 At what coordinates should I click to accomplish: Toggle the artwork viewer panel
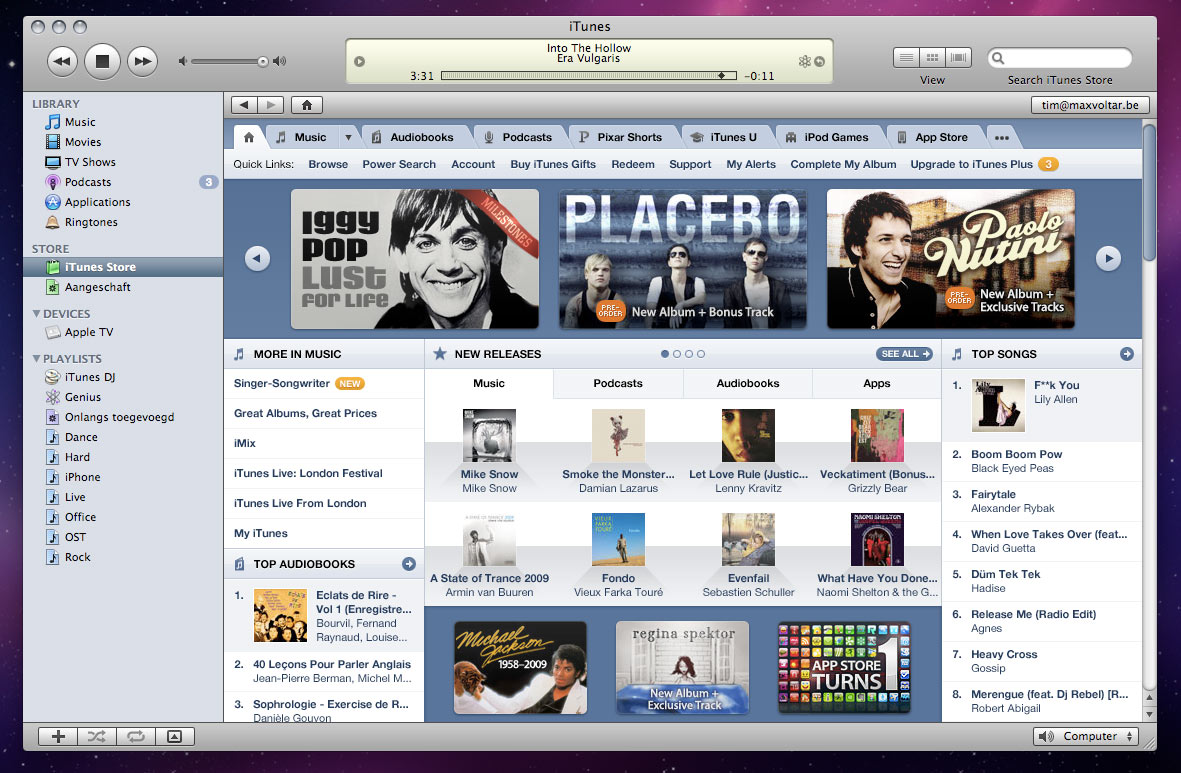point(175,737)
